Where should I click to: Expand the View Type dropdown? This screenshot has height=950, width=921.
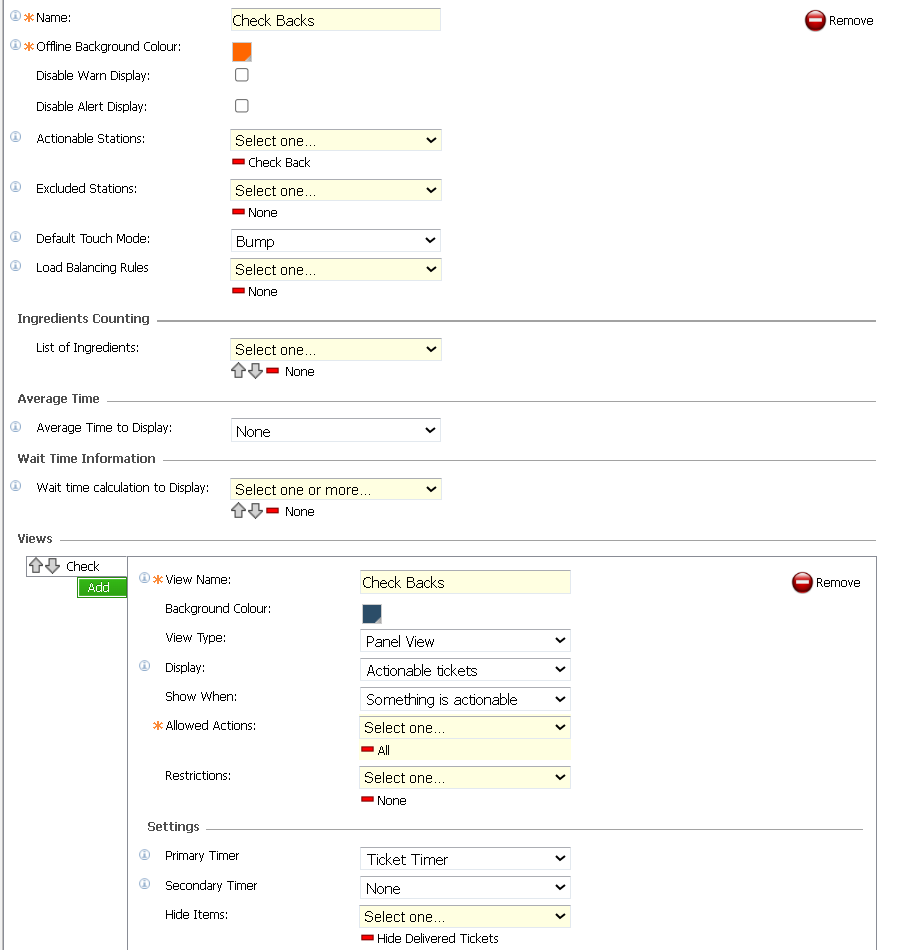(x=465, y=641)
